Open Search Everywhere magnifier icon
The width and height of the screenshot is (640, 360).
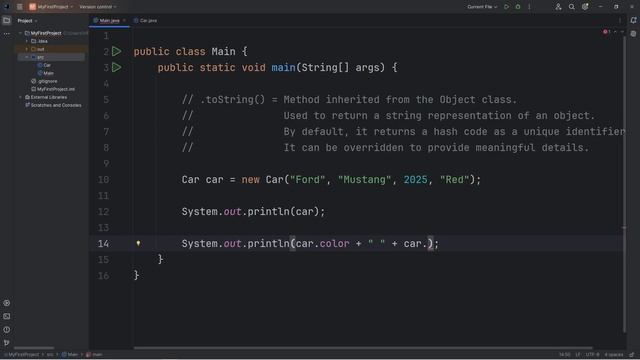[x=572, y=7]
